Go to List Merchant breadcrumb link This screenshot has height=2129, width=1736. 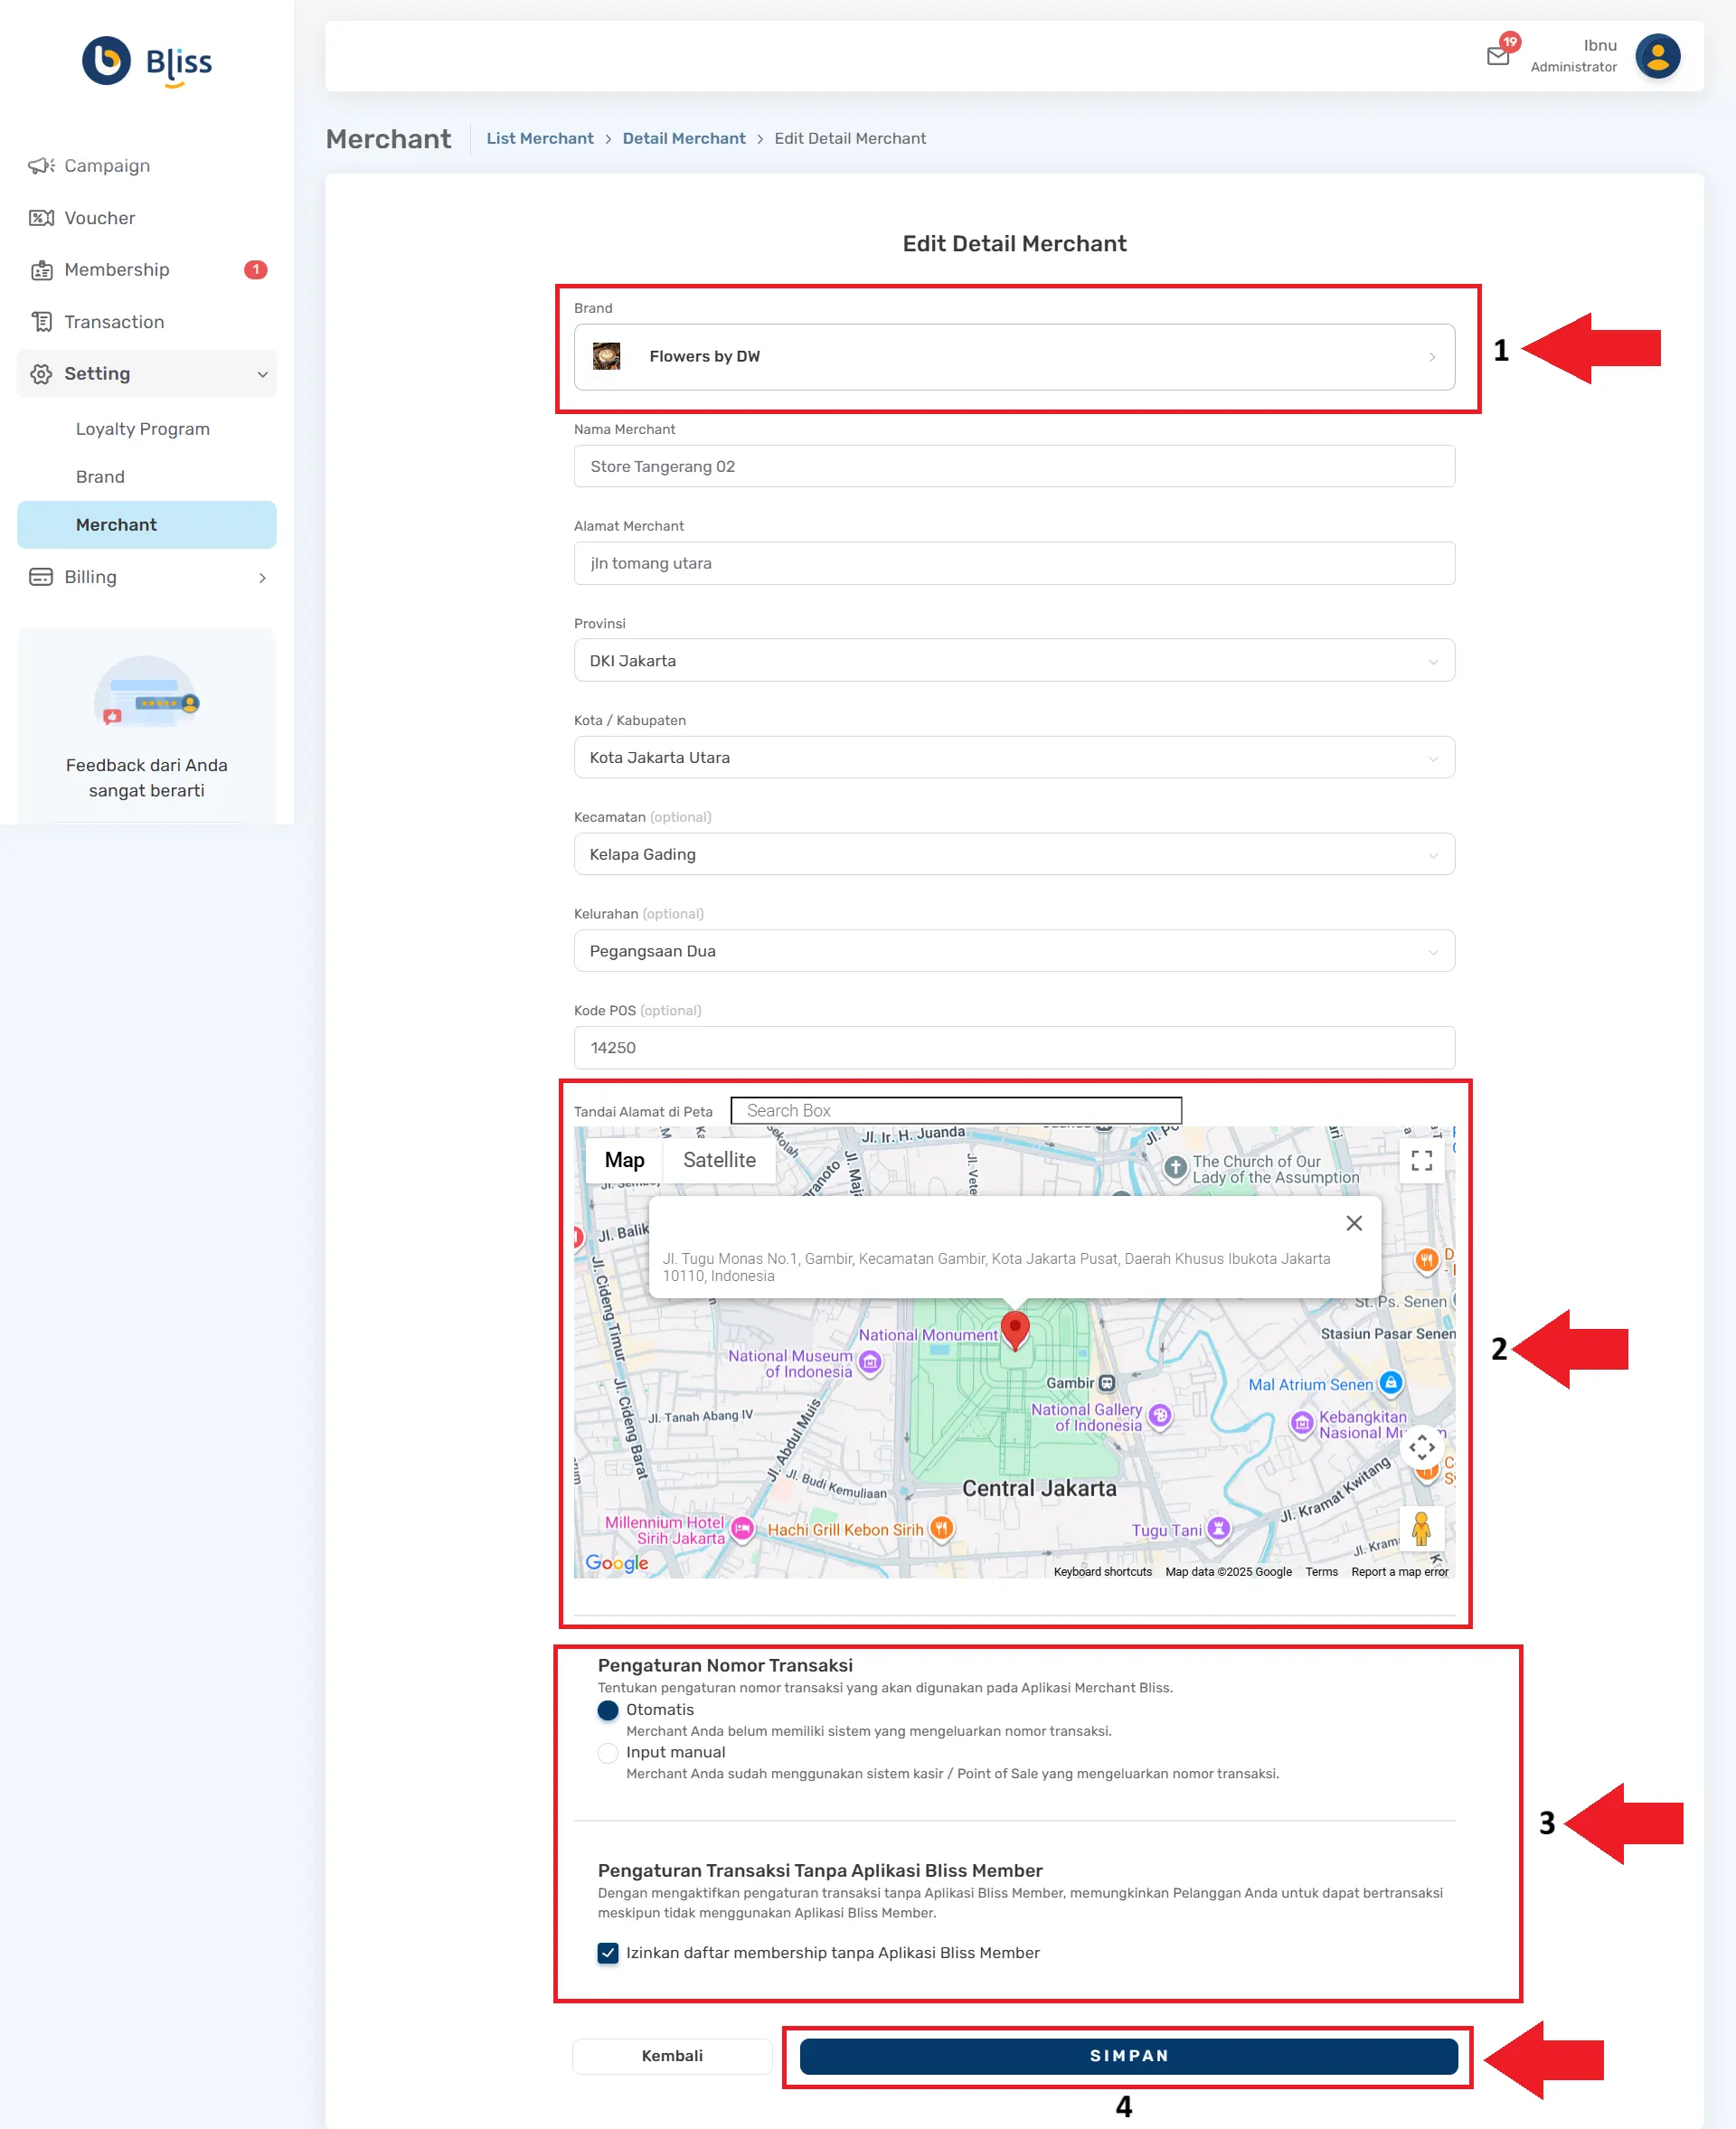pos(539,139)
